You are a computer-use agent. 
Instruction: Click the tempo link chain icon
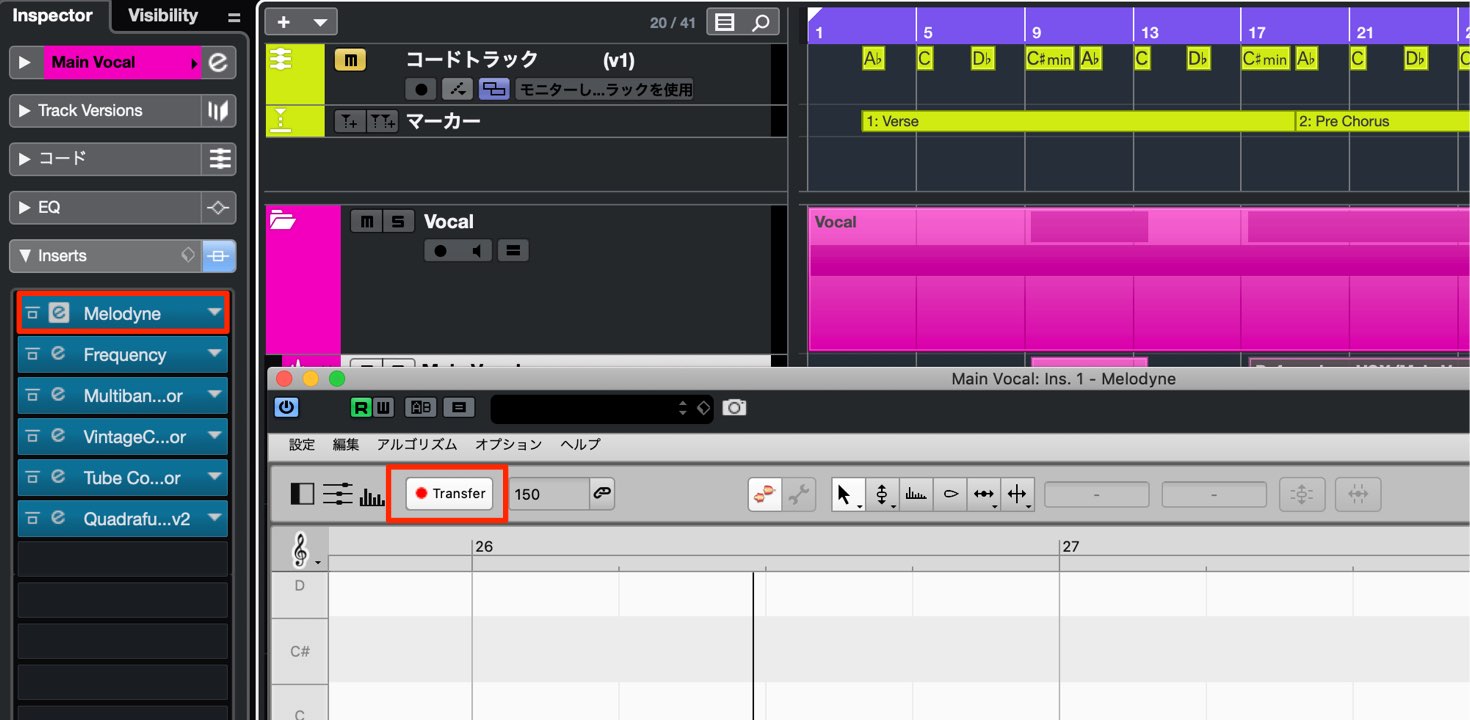click(x=602, y=493)
